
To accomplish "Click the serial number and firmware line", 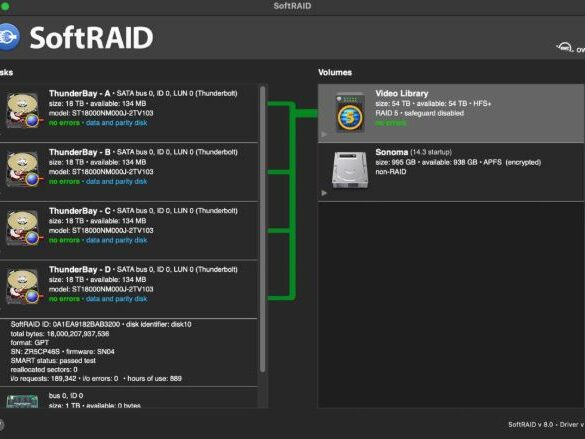I will 62,351.
